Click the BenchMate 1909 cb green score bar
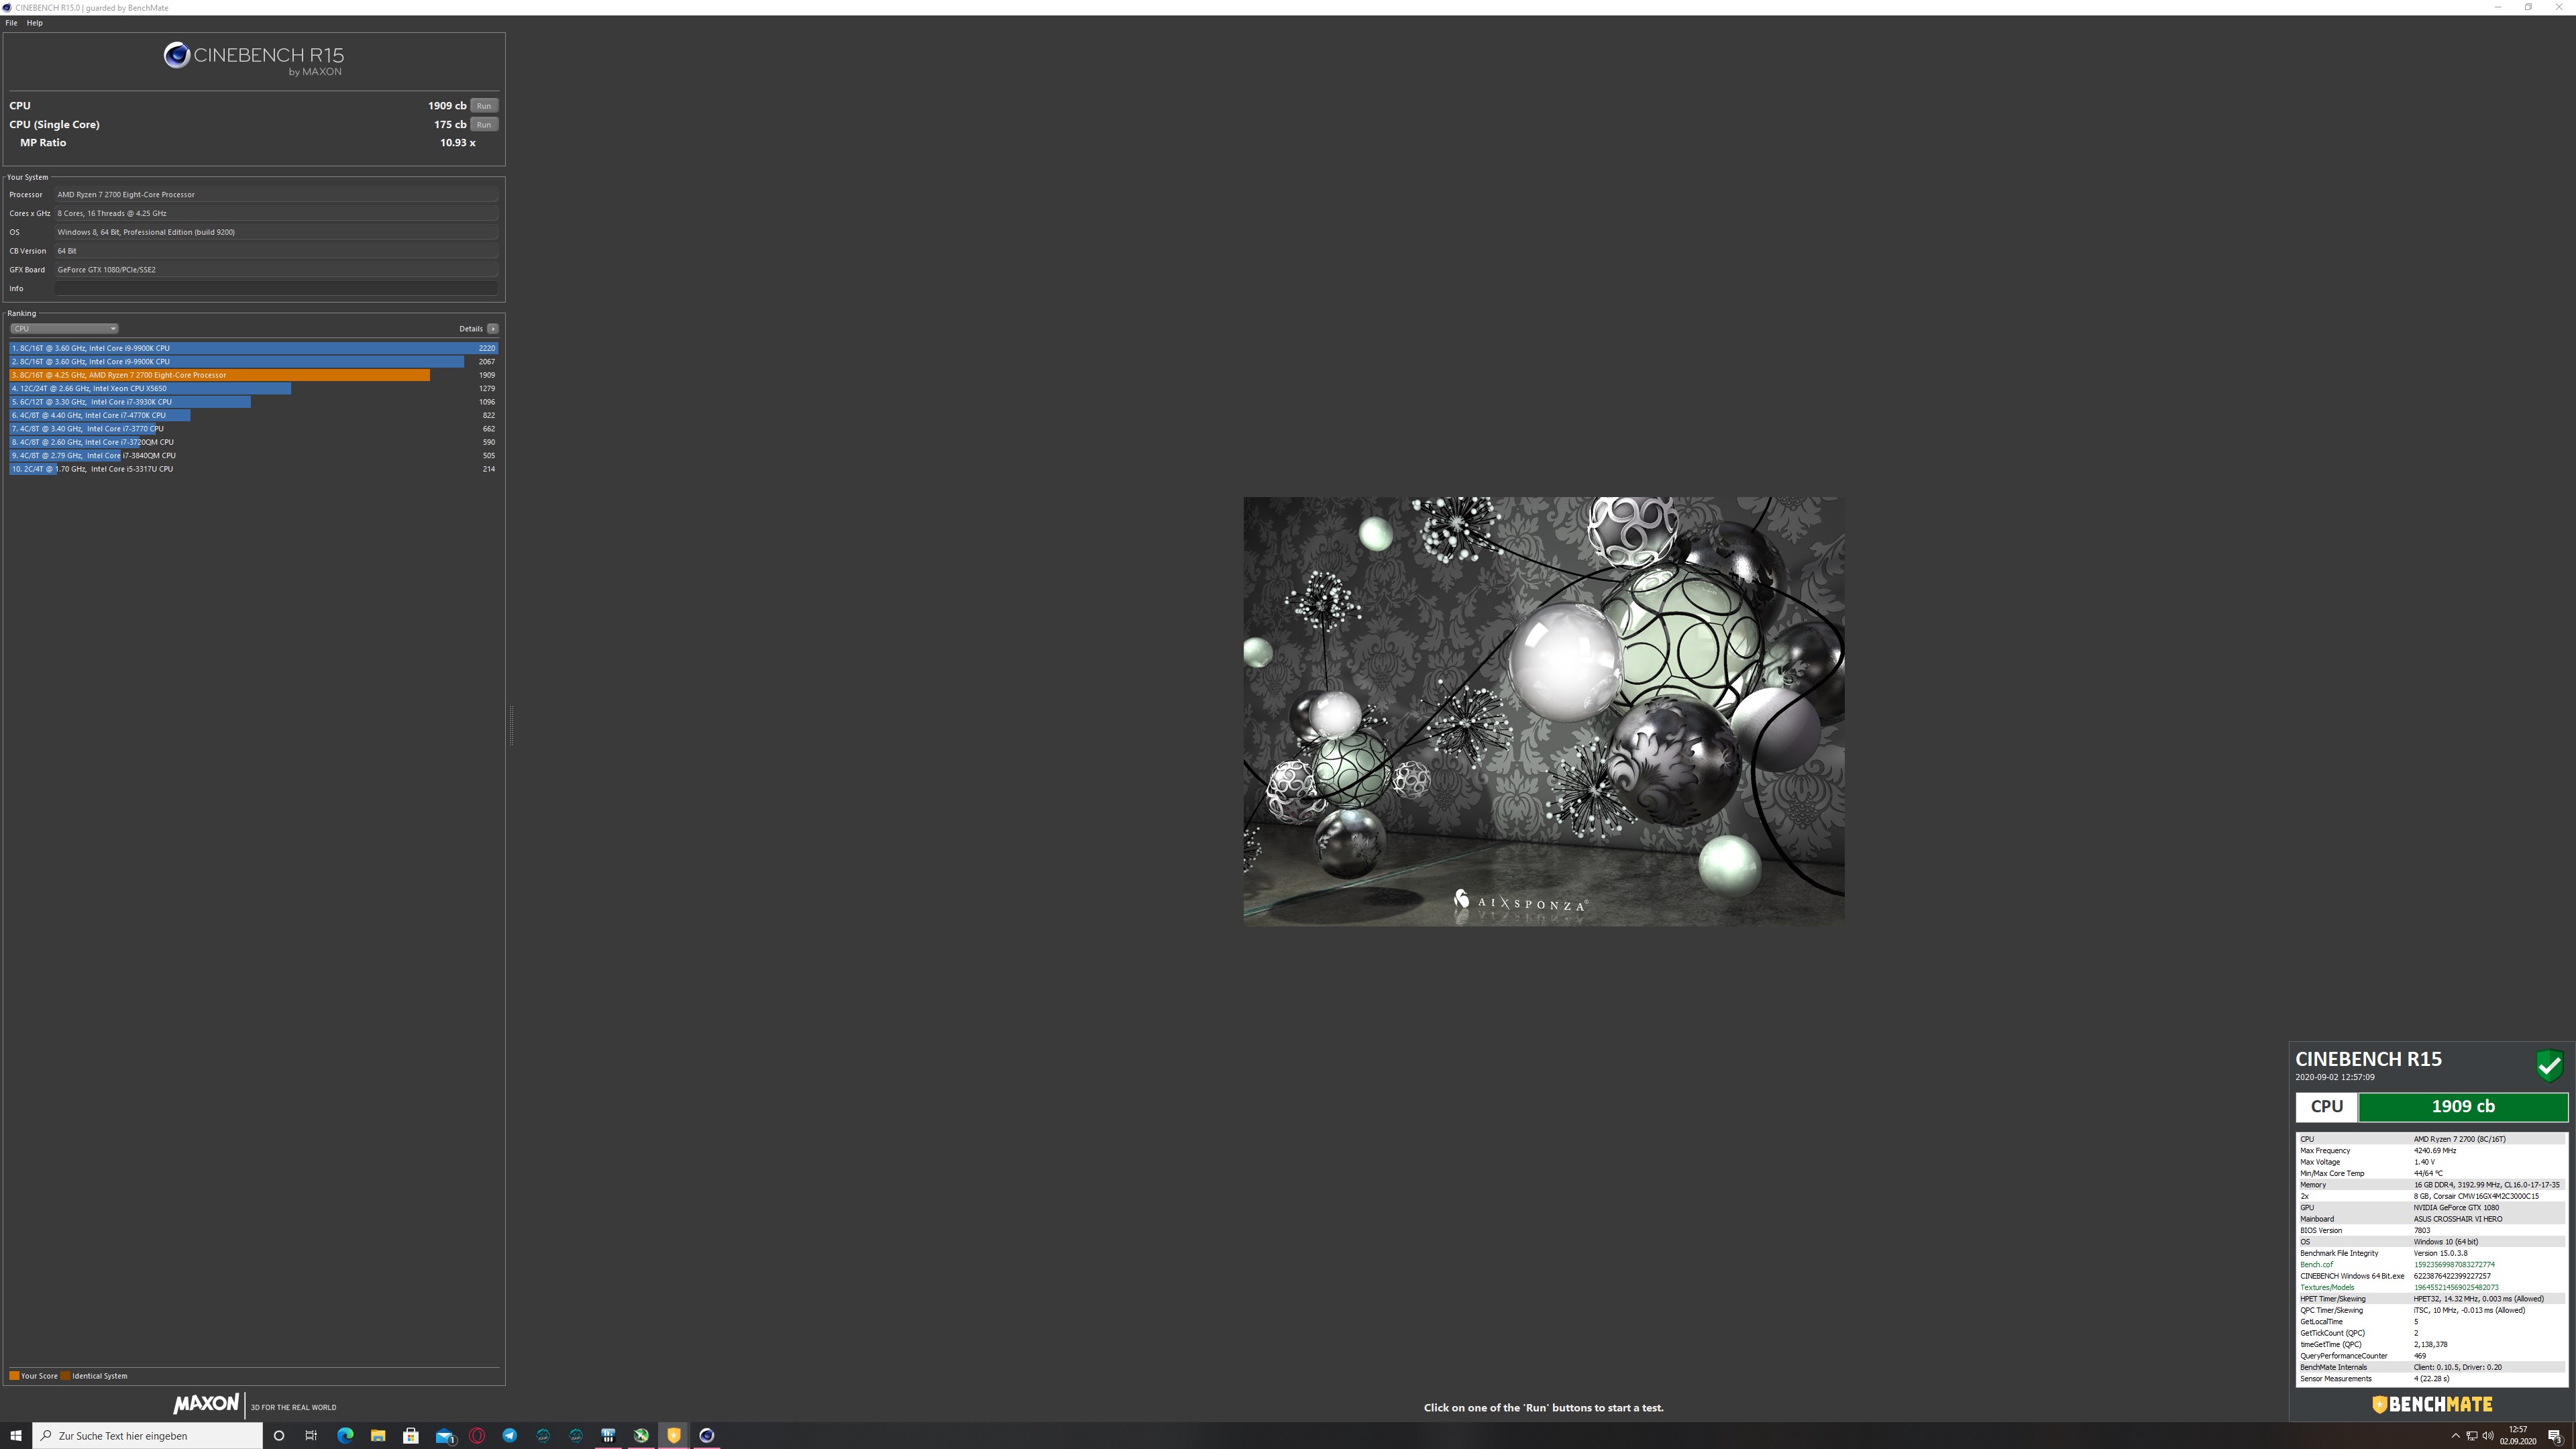 2463,1107
